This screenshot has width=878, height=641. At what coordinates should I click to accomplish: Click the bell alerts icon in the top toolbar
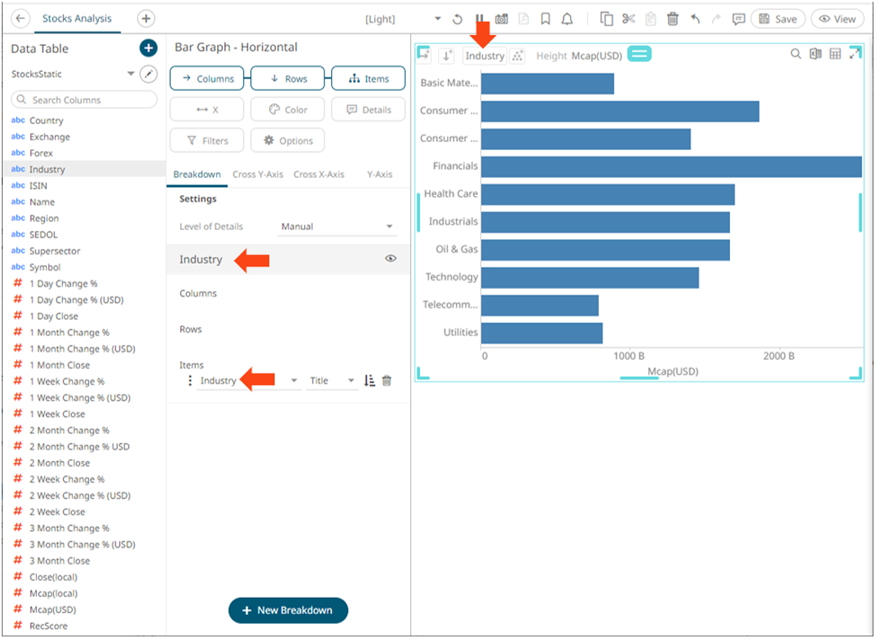click(x=567, y=19)
